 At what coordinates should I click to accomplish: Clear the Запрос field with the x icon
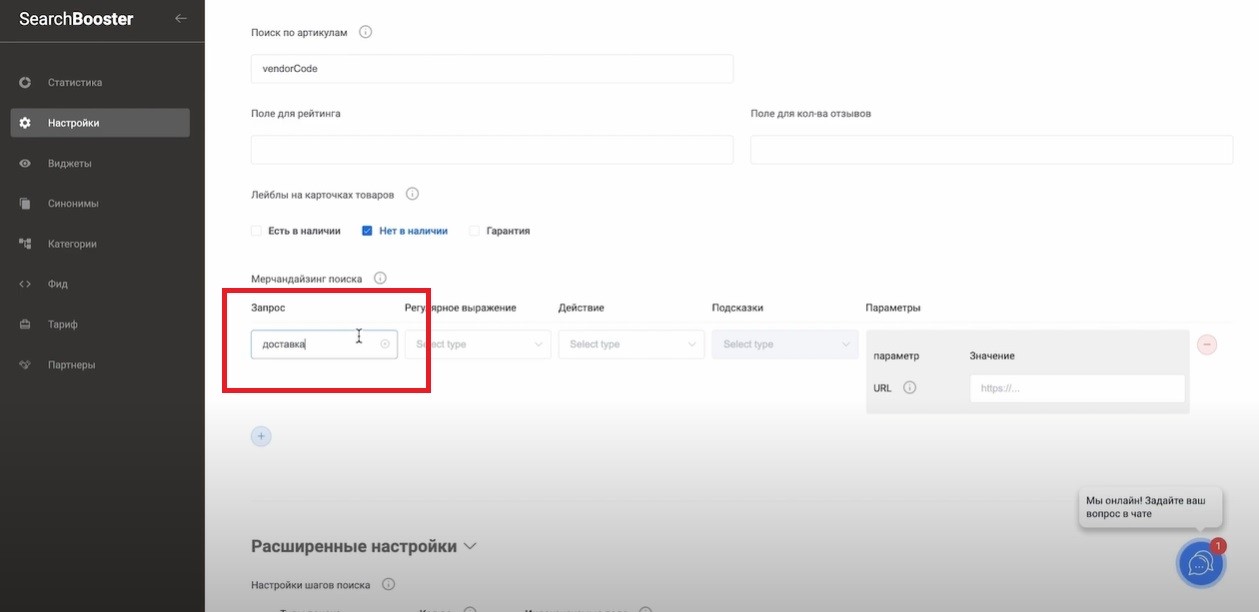(x=385, y=344)
